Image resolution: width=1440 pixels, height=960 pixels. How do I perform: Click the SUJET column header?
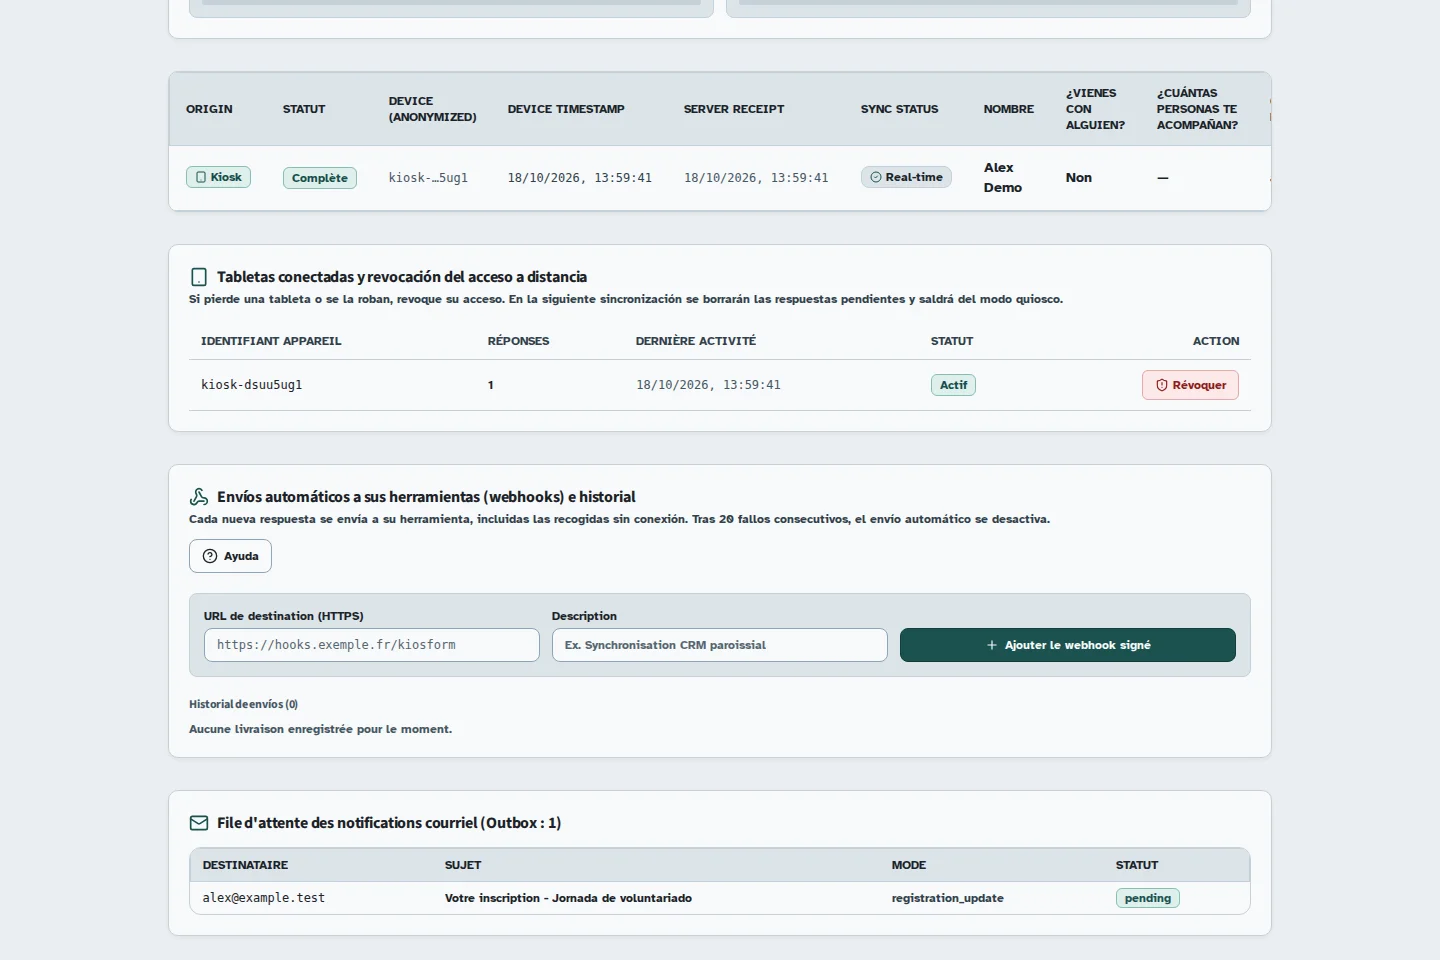click(463, 865)
